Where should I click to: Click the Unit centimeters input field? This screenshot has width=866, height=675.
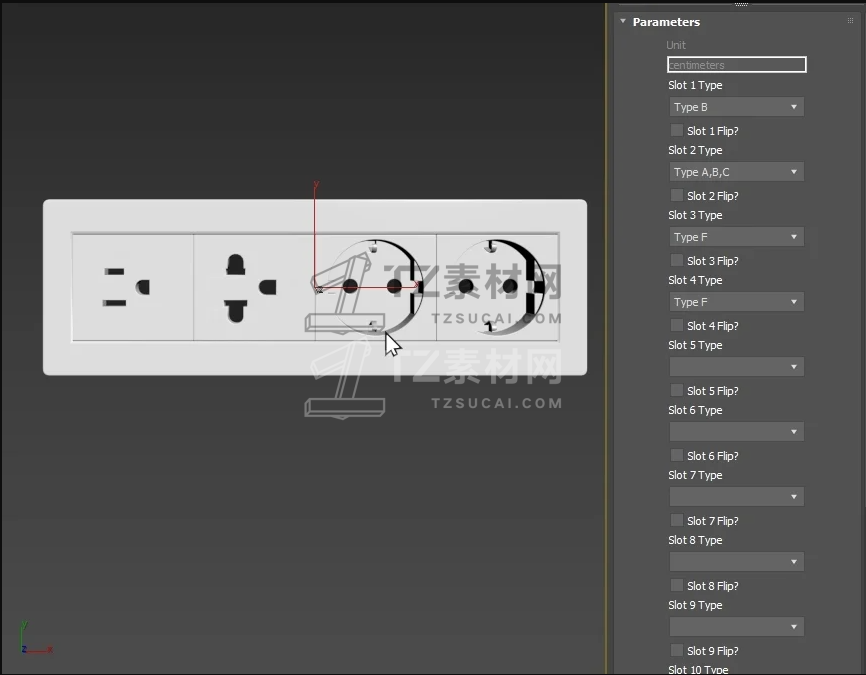(736, 65)
